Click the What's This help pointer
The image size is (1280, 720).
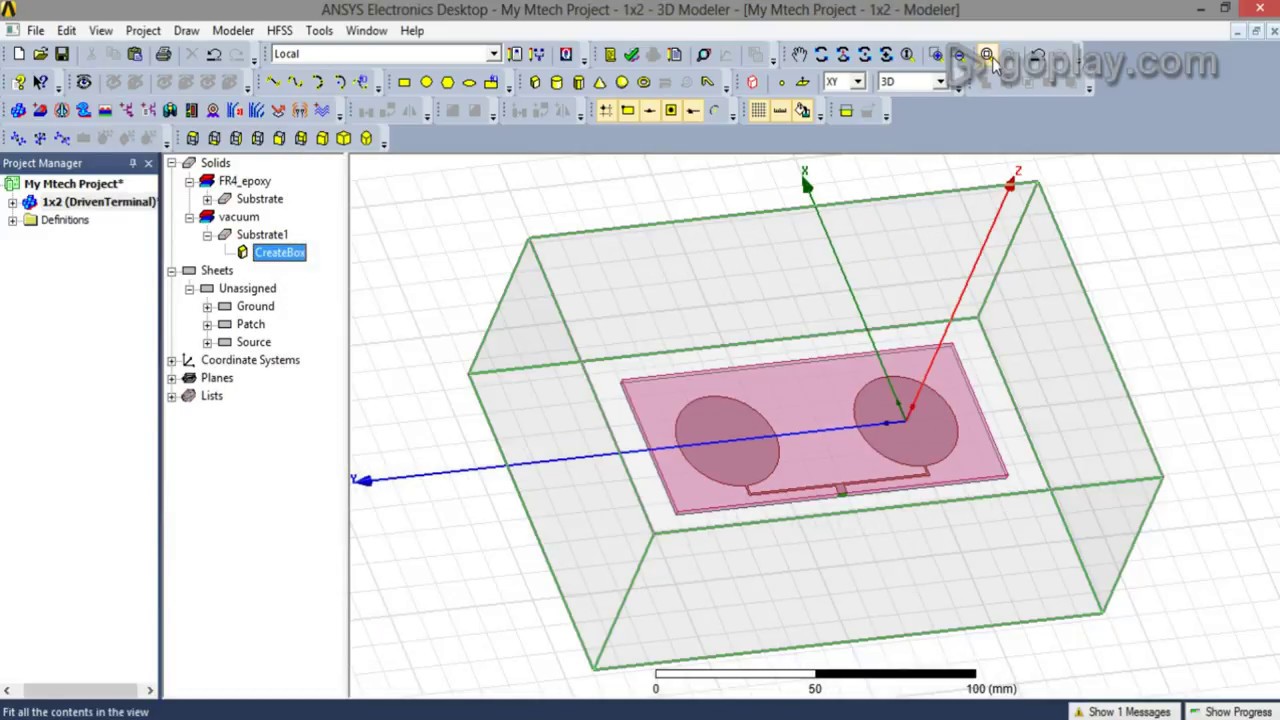tap(40, 82)
